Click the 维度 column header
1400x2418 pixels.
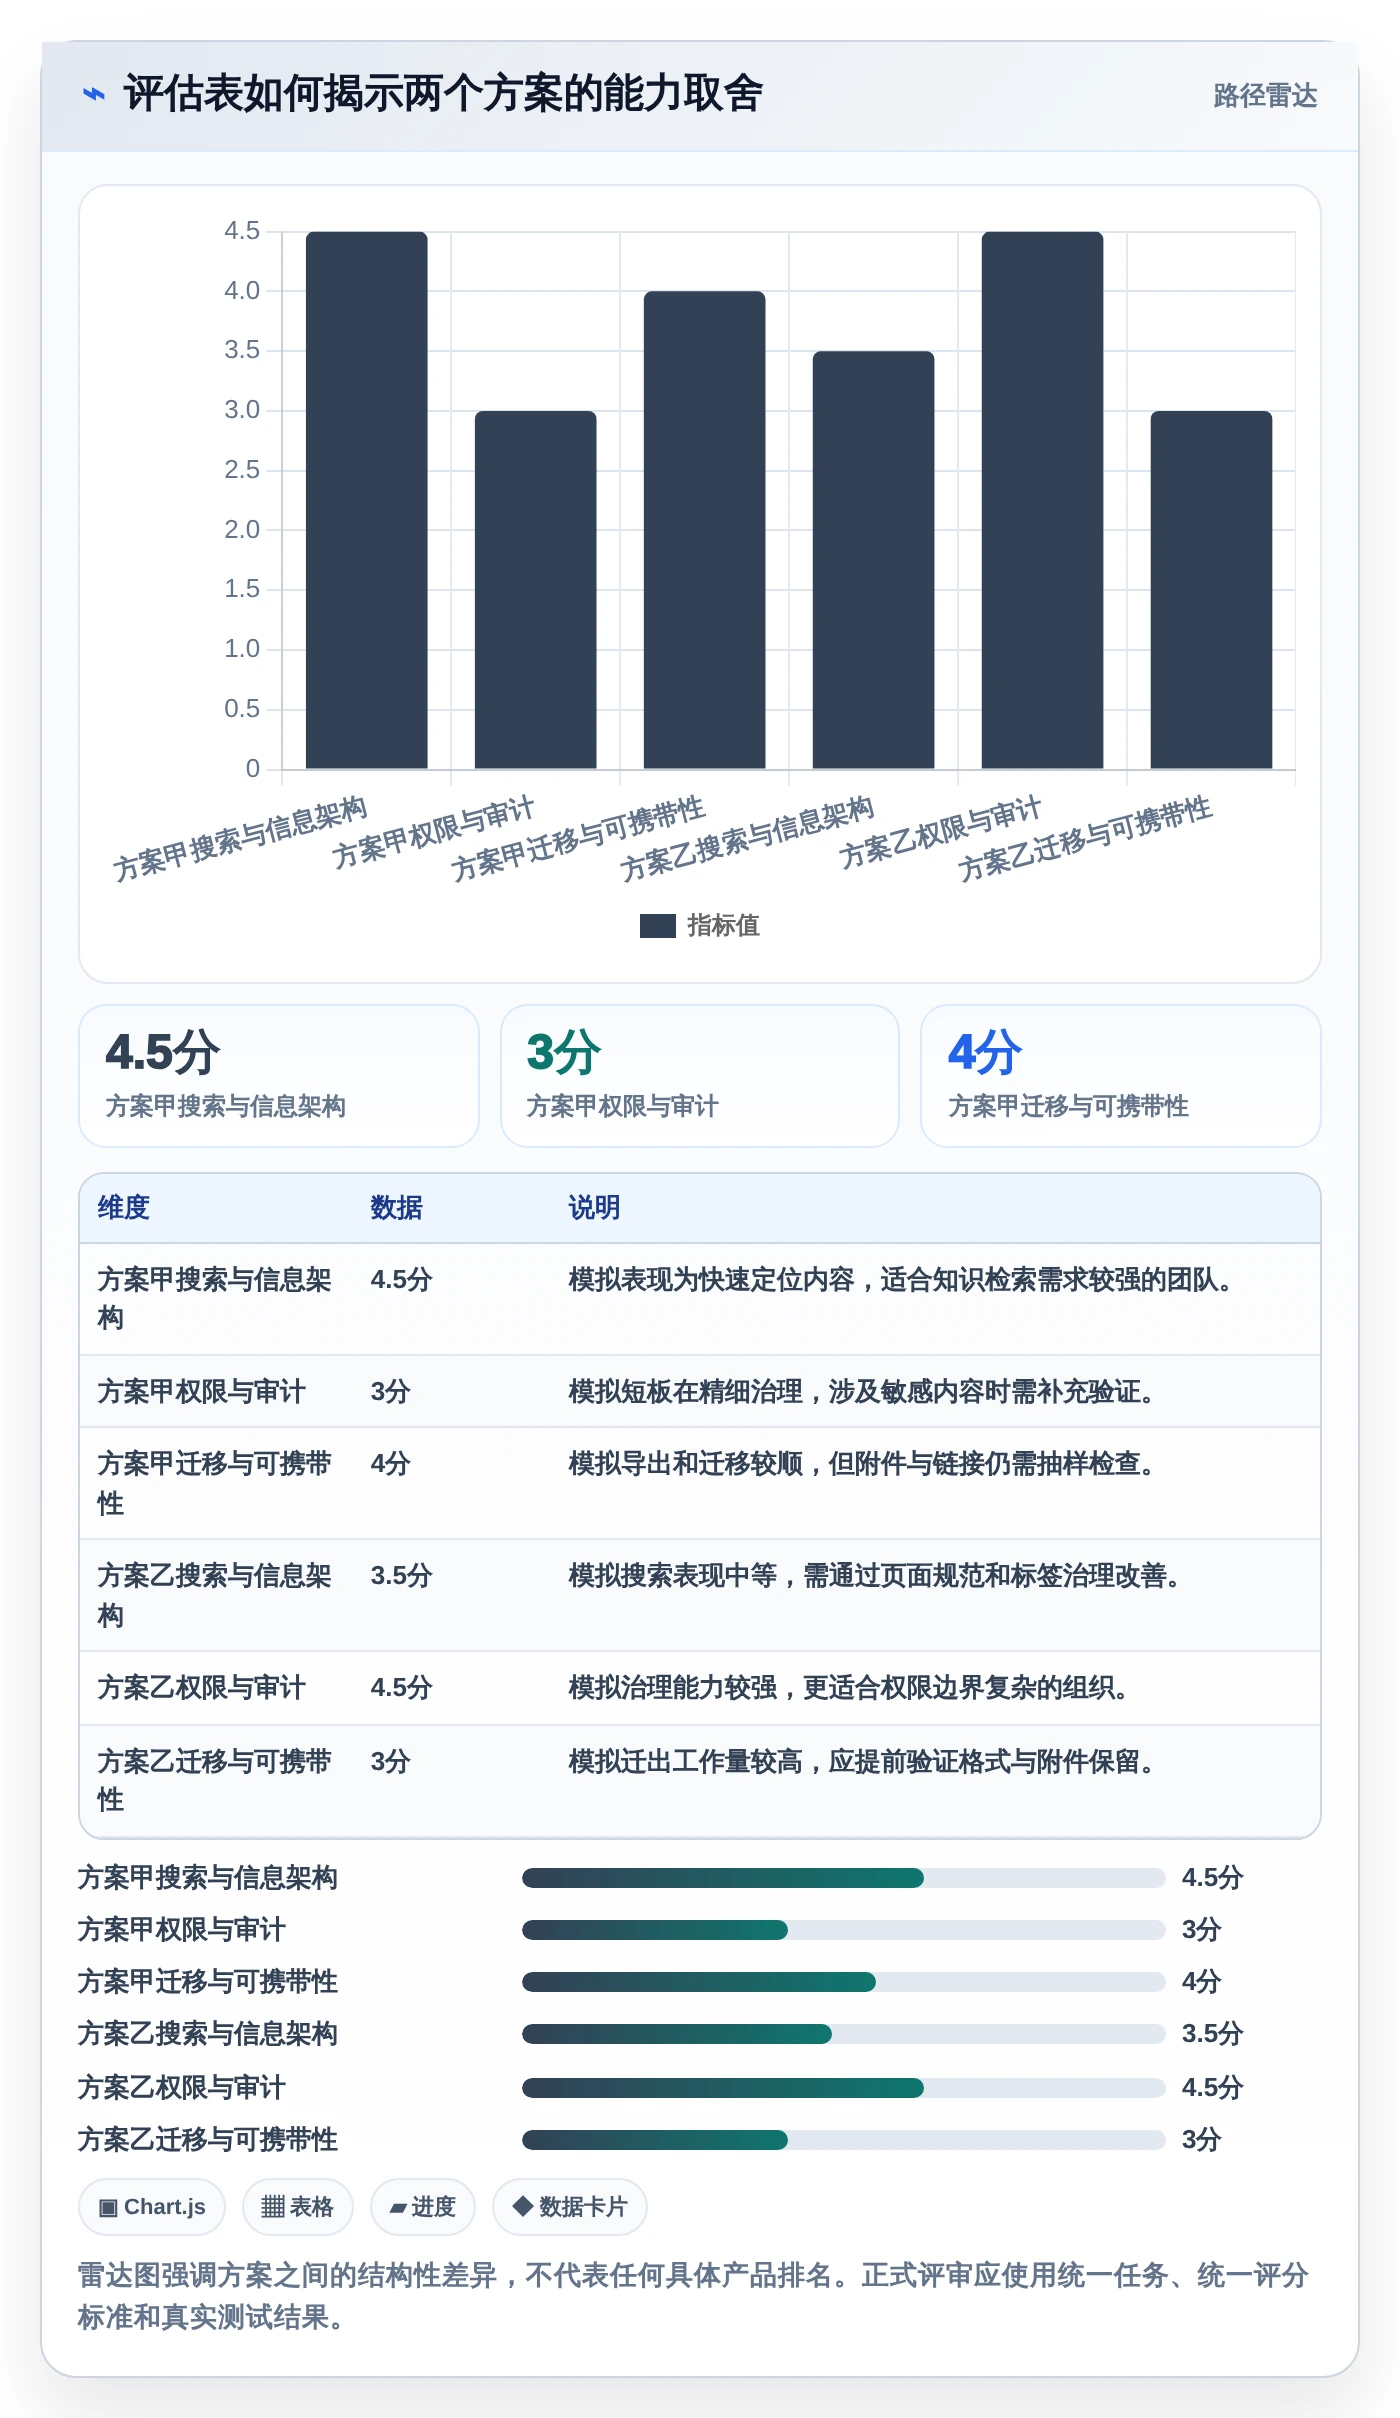click(123, 1208)
